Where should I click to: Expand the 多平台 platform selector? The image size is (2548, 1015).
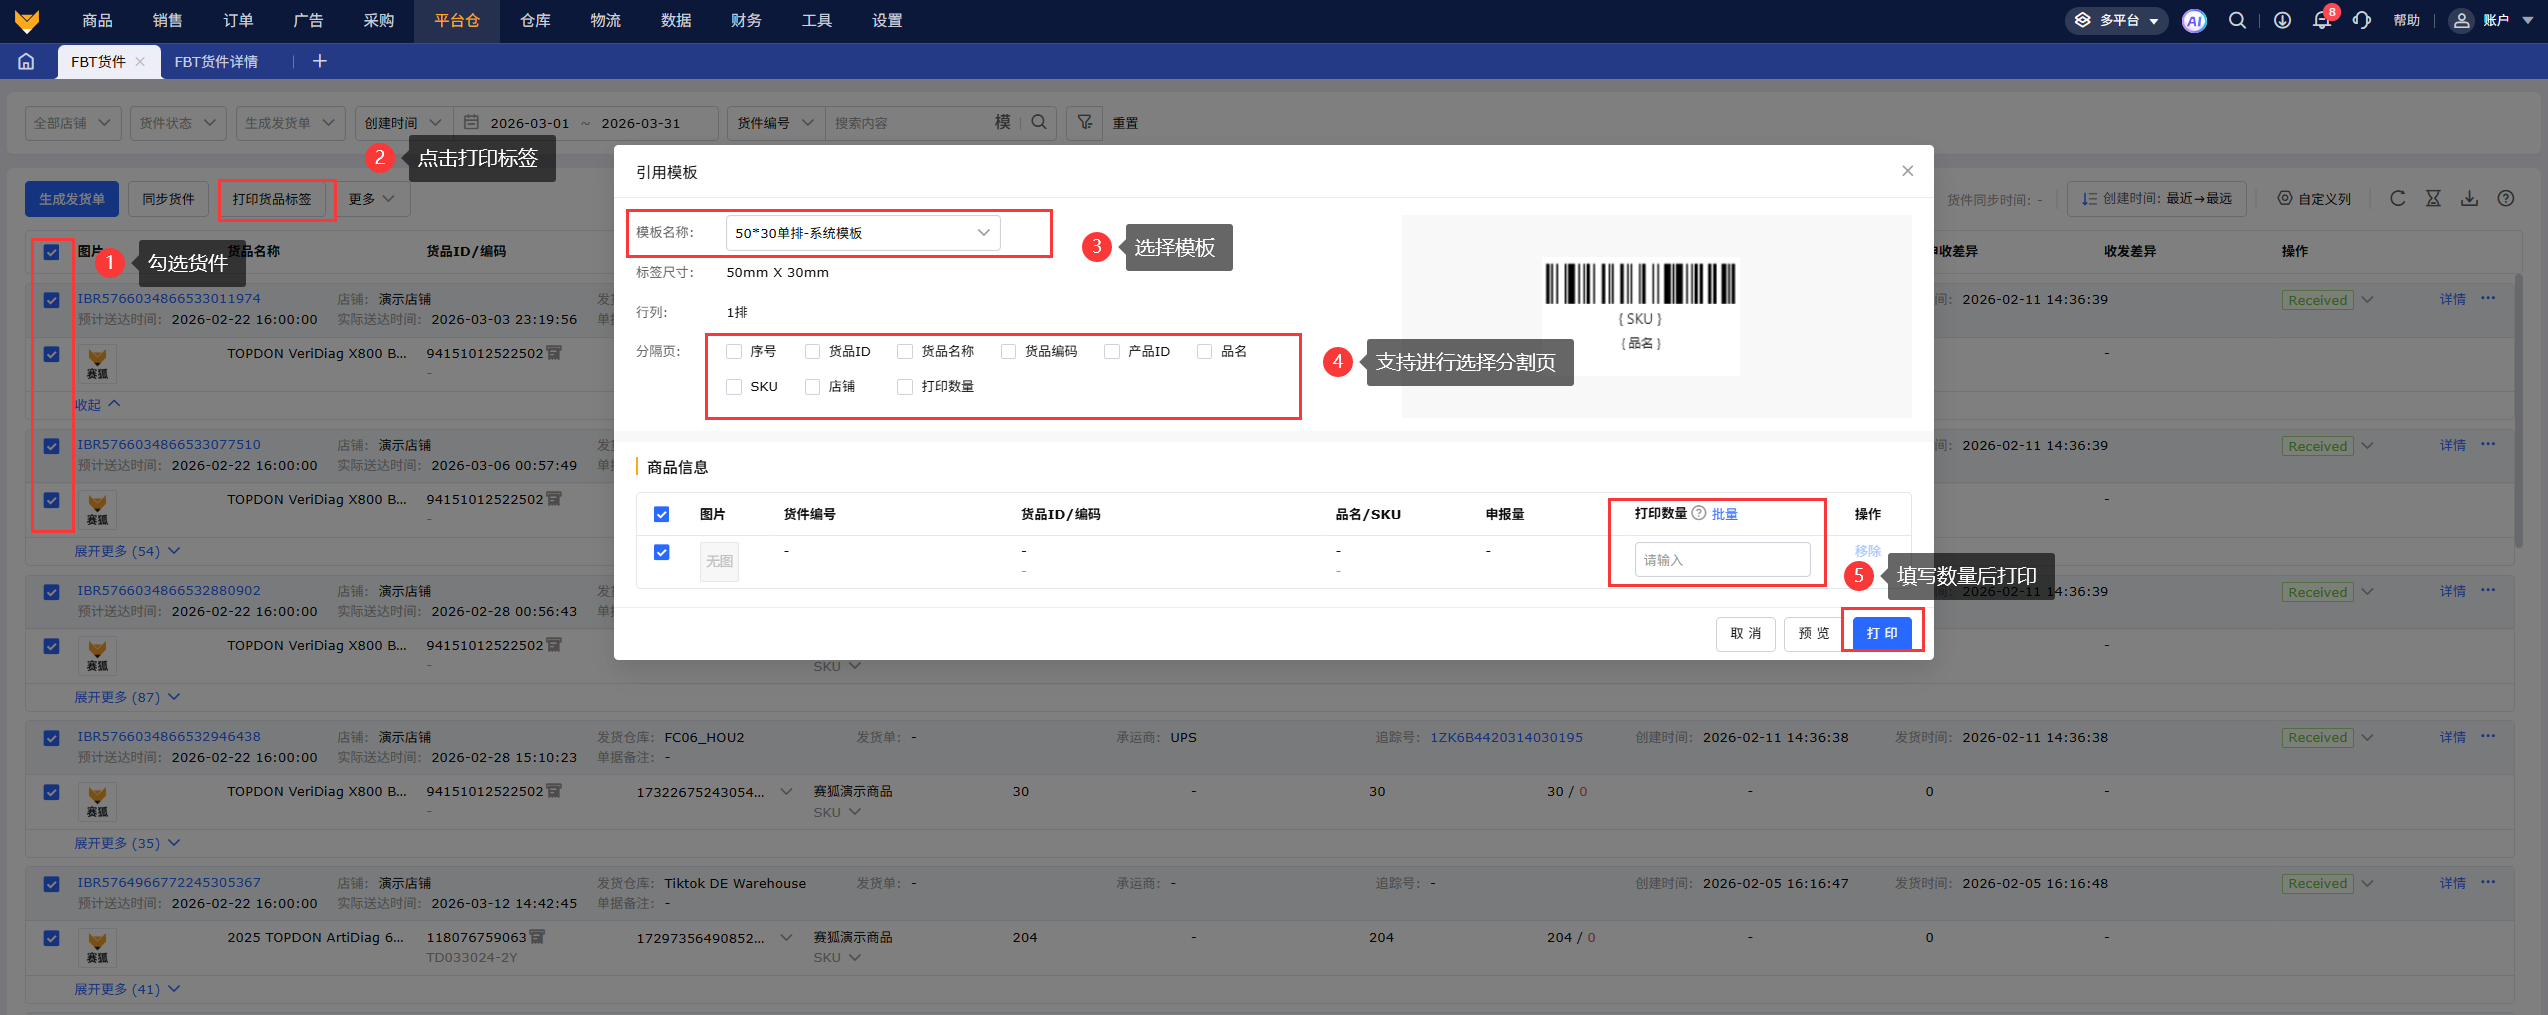pos(2117,21)
